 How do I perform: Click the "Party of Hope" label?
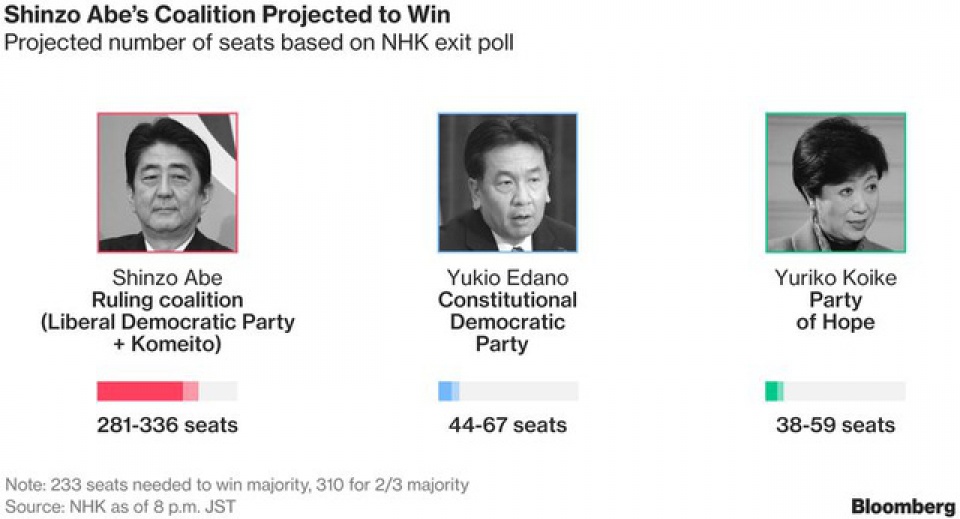[x=835, y=311]
